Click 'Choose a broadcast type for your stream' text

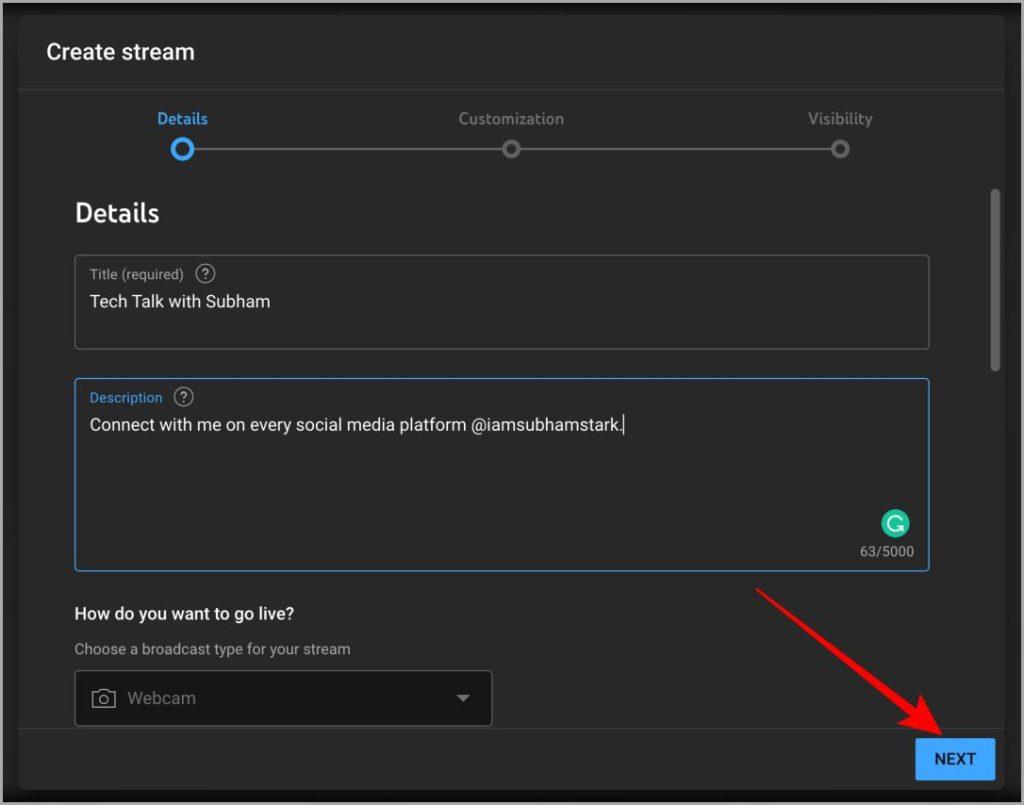212,649
